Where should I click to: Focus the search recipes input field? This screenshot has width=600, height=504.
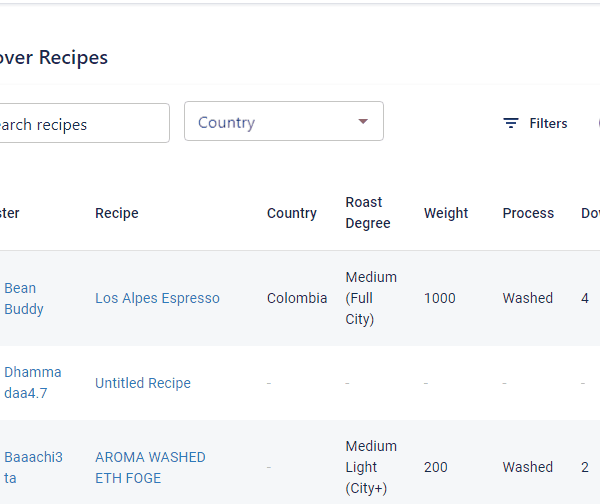pyautogui.click(x=80, y=124)
